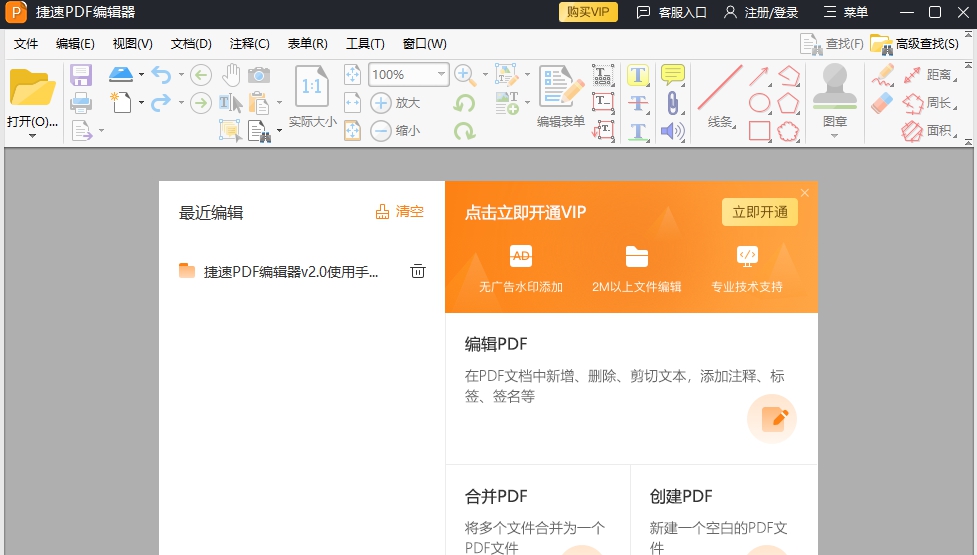The width and height of the screenshot is (977, 555).
Task: Click 清空 to clear recent edits
Action: [x=399, y=212]
